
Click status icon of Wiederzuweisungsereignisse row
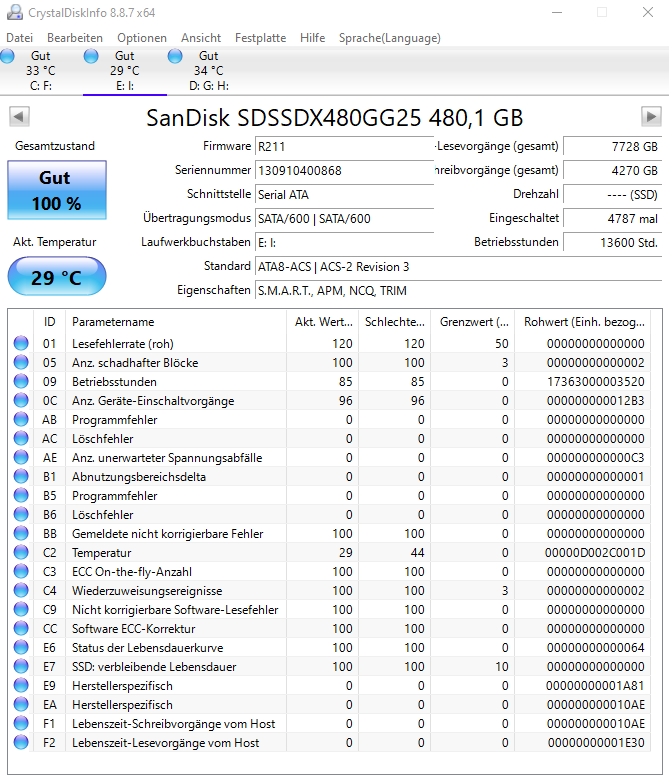[x=21, y=590]
